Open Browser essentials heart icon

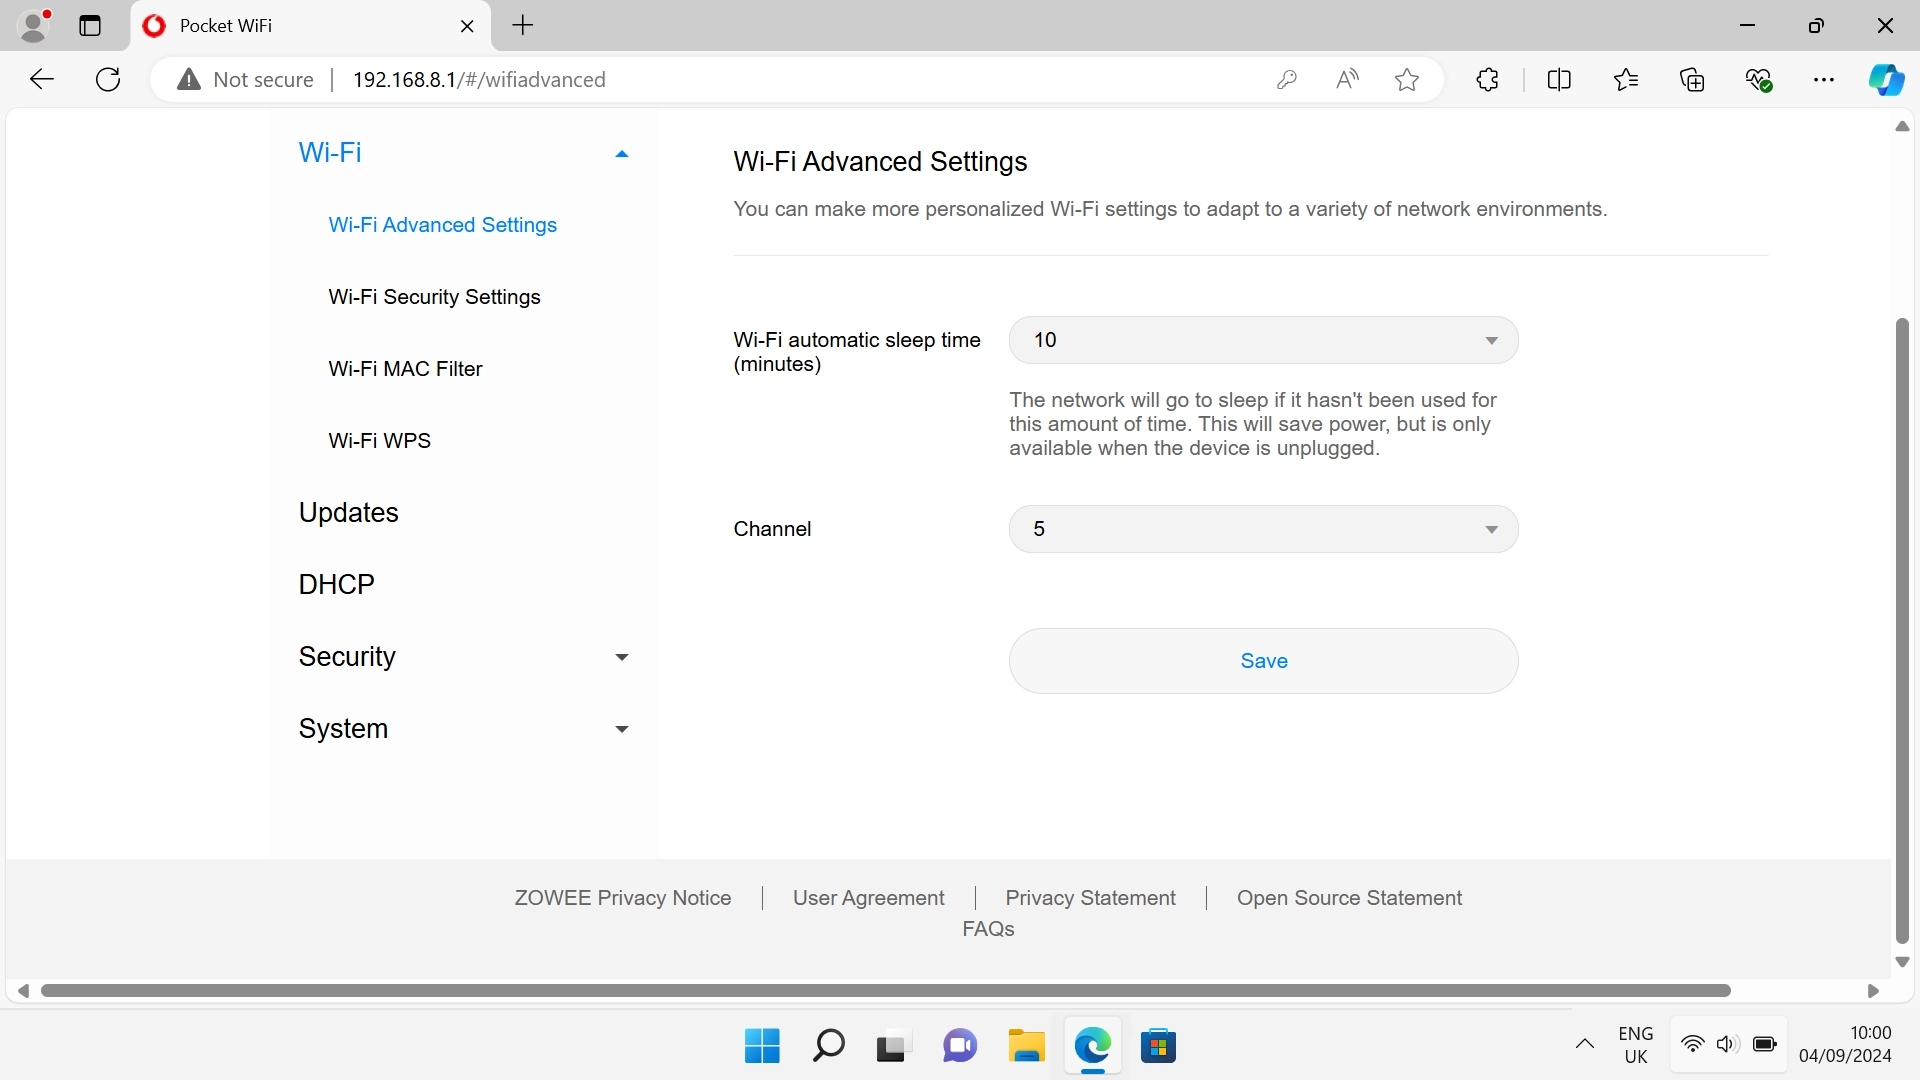[x=1759, y=80]
